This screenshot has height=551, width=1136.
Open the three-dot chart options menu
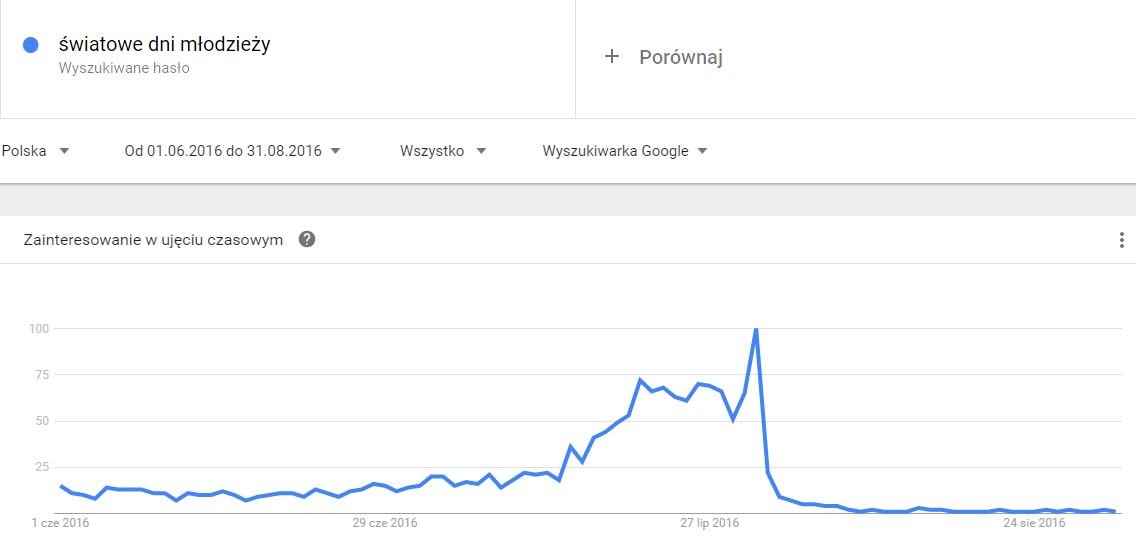click(1122, 240)
